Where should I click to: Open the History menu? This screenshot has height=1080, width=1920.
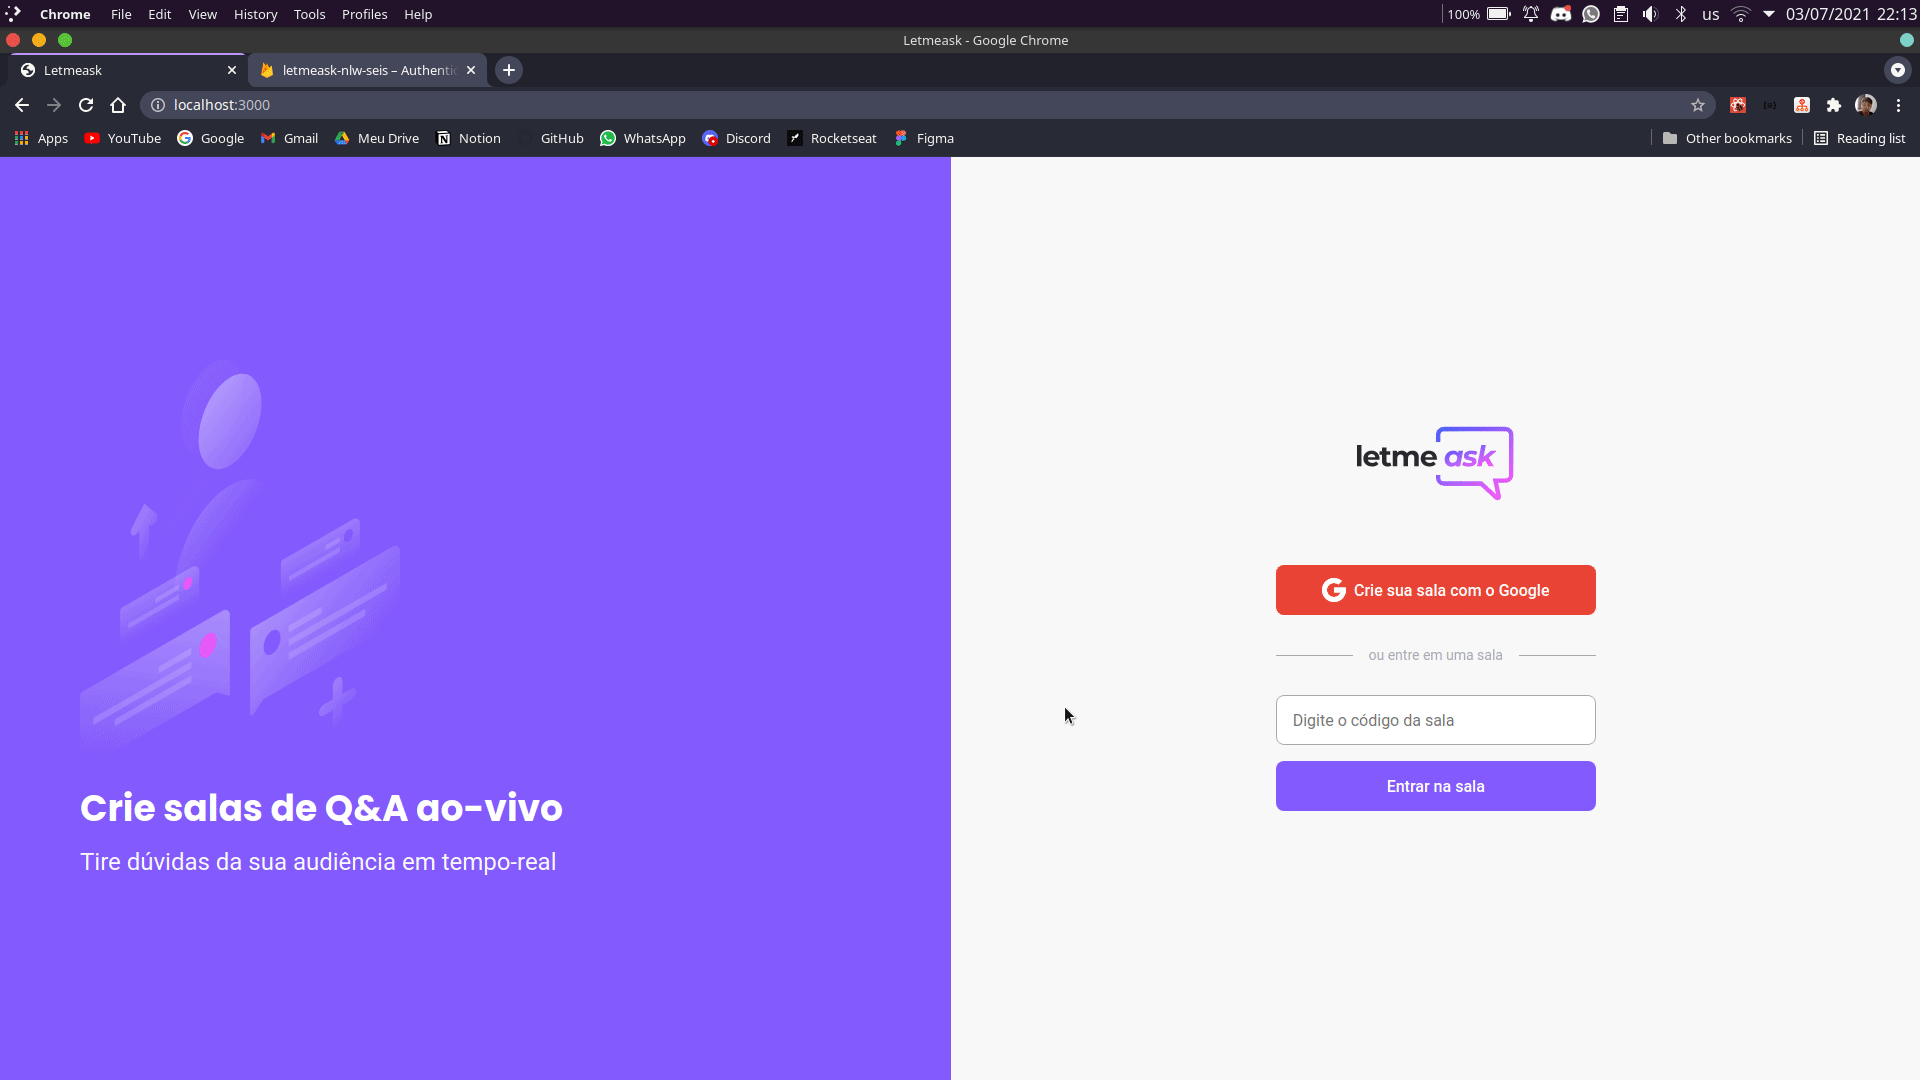click(x=255, y=14)
